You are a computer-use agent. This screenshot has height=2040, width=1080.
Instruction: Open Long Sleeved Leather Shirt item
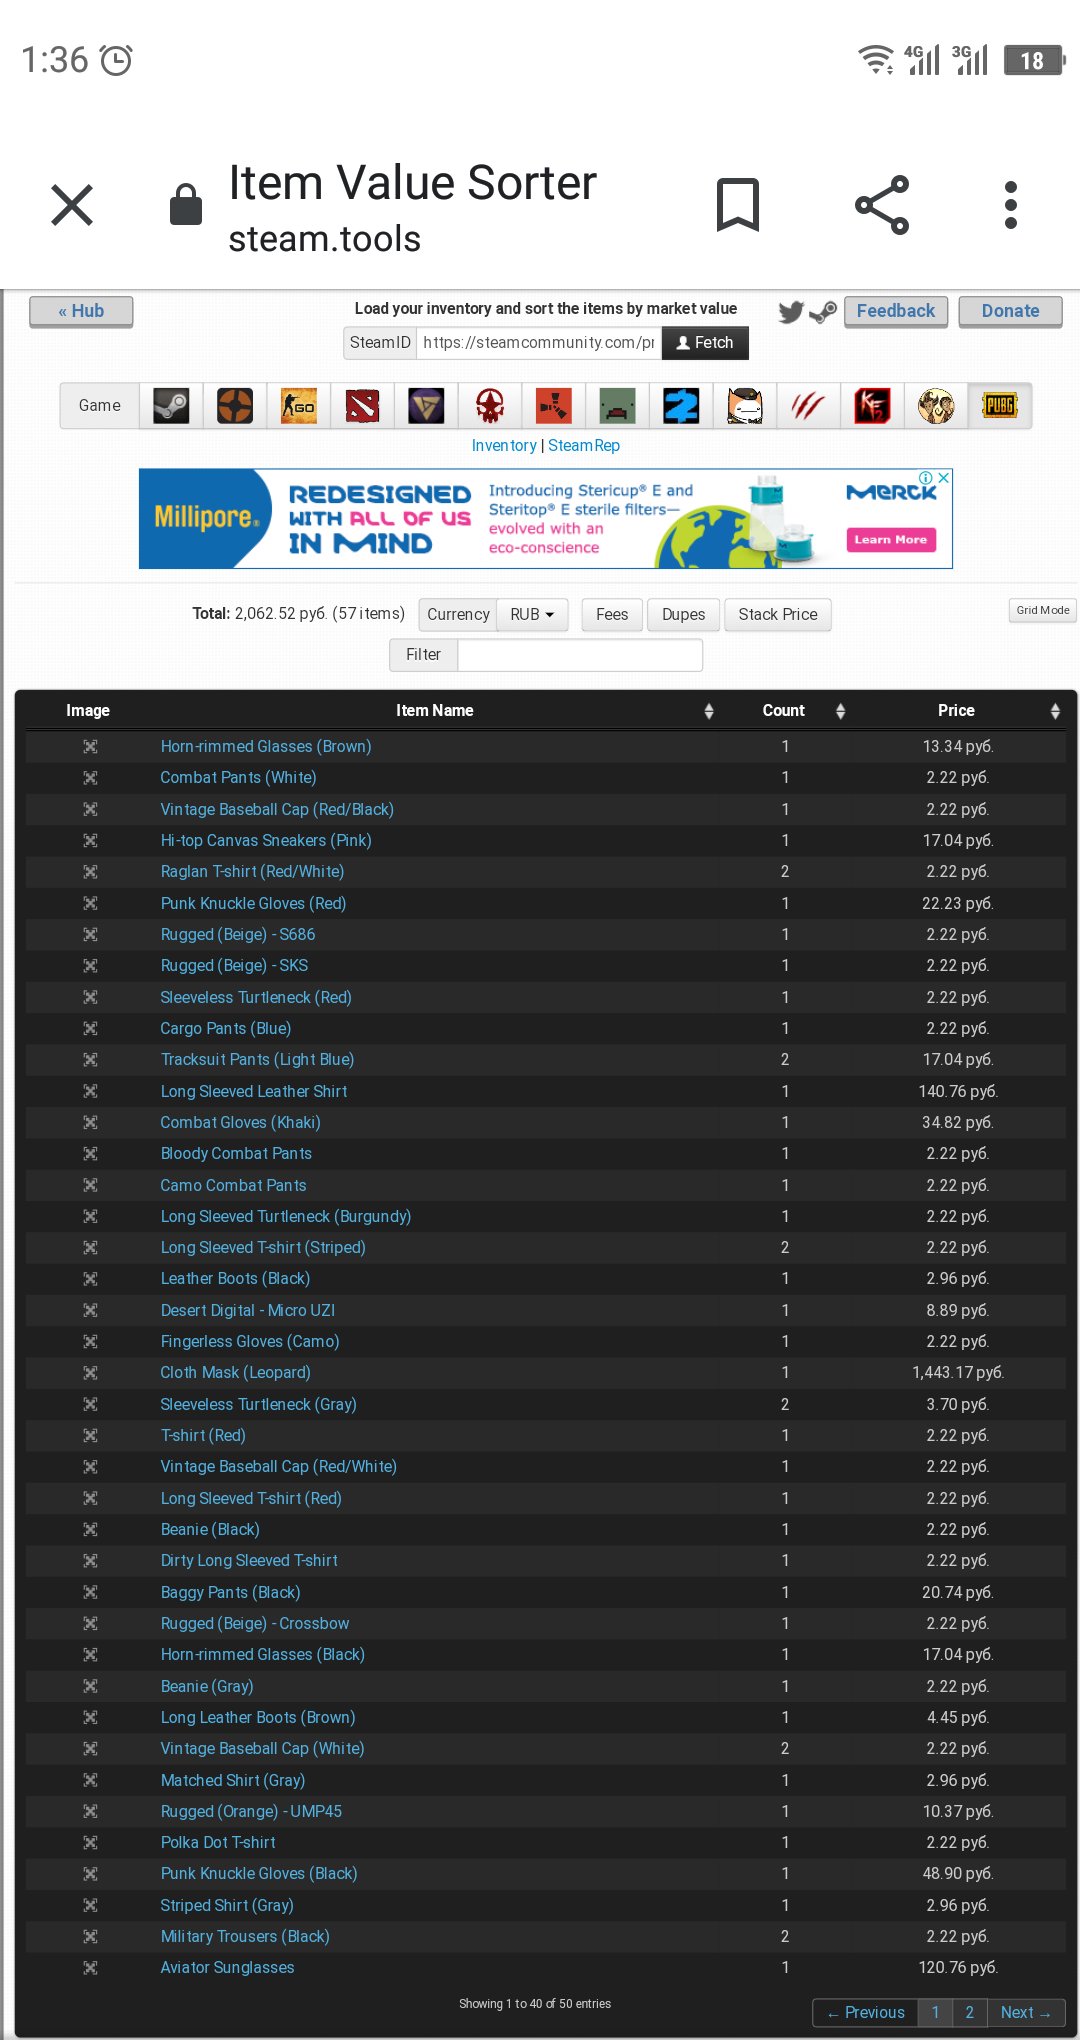point(254,1091)
